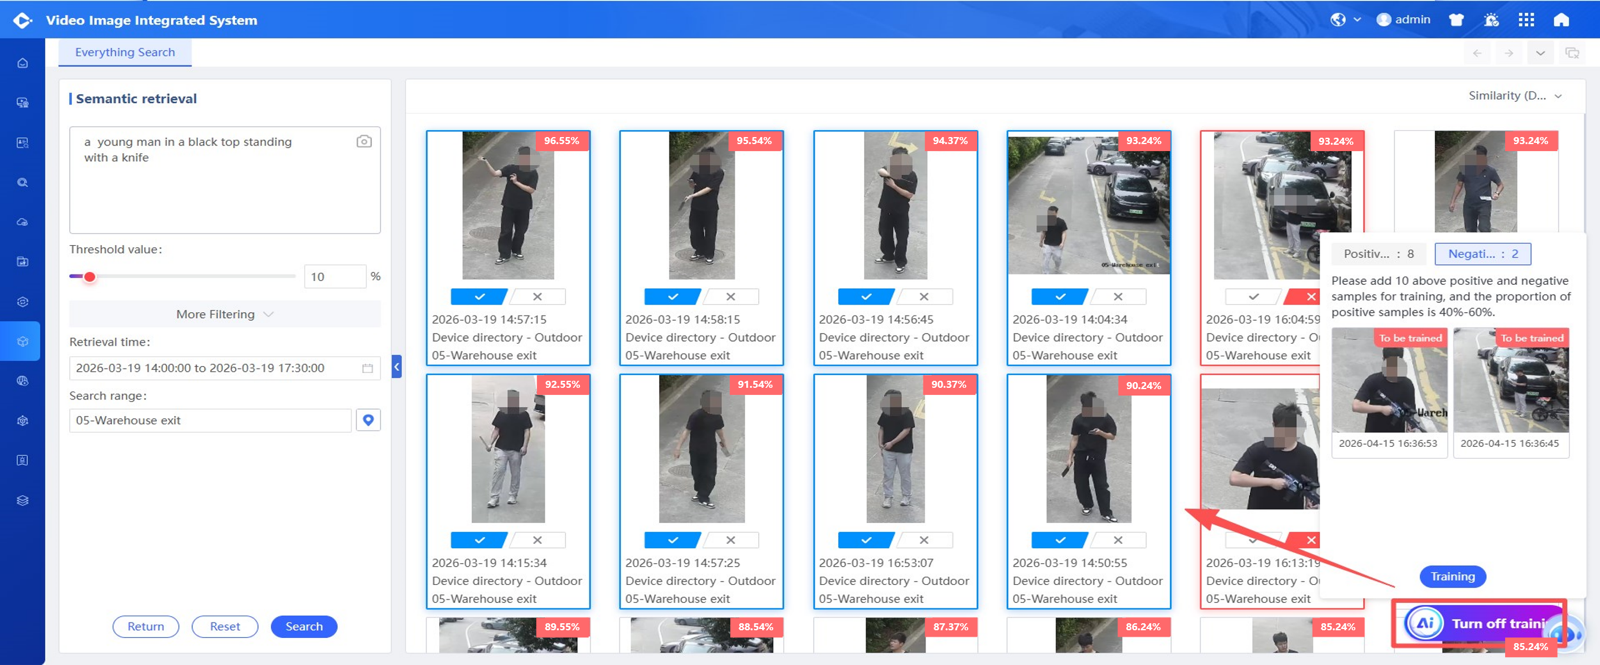Open the map location picker beside Search range
The image size is (1600, 665).
click(x=368, y=420)
